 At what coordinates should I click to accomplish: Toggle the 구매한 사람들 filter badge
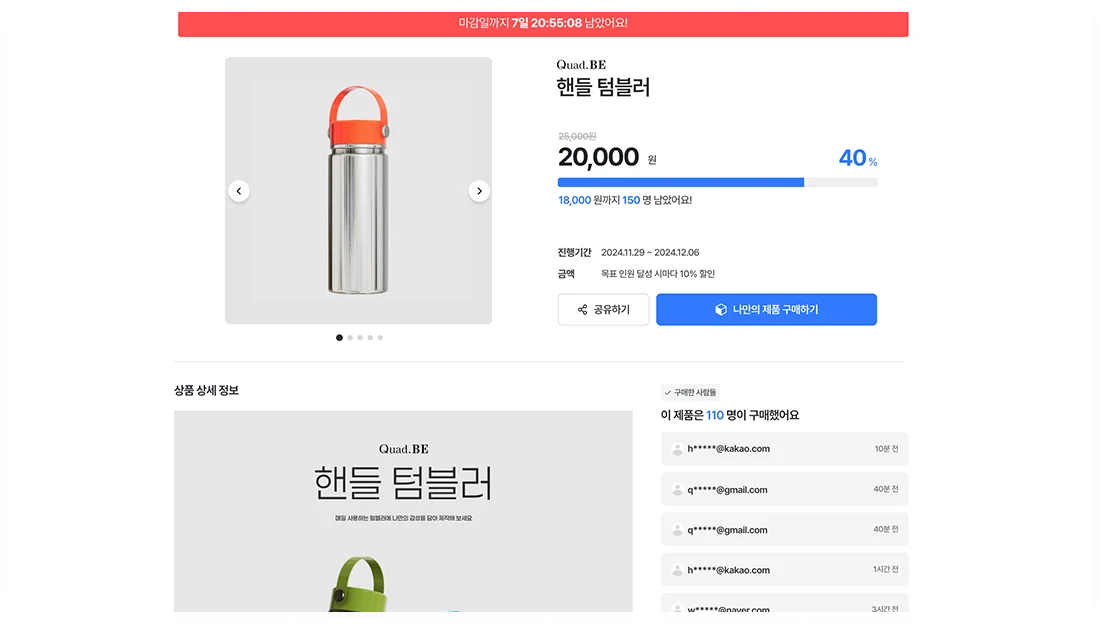690,392
